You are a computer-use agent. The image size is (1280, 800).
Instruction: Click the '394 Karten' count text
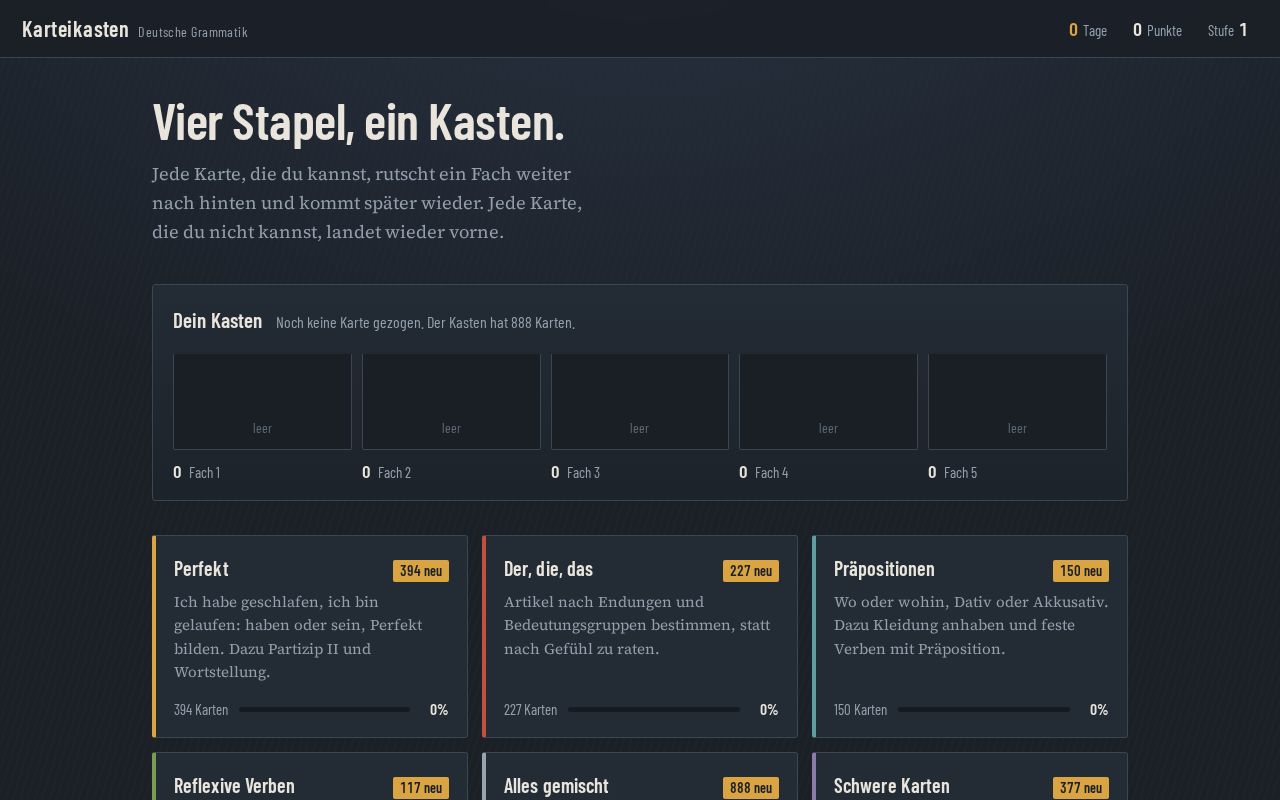pos(201,710)
